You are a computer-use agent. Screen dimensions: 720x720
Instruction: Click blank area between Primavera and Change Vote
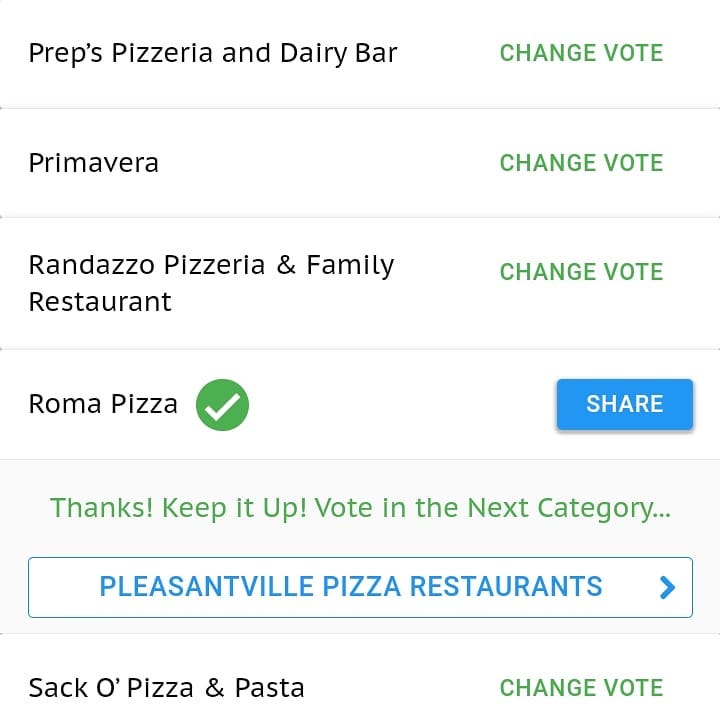point(329,163)
